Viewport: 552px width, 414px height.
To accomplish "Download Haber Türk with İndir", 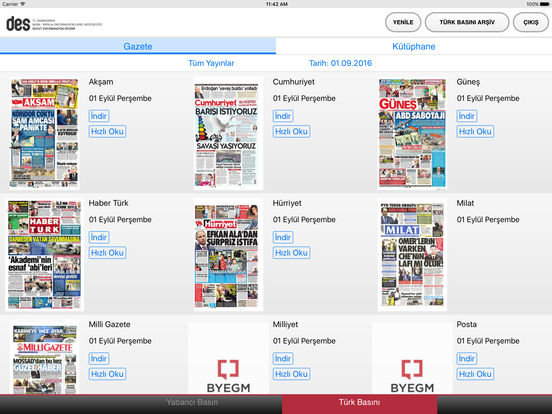I will click(99, 237).
